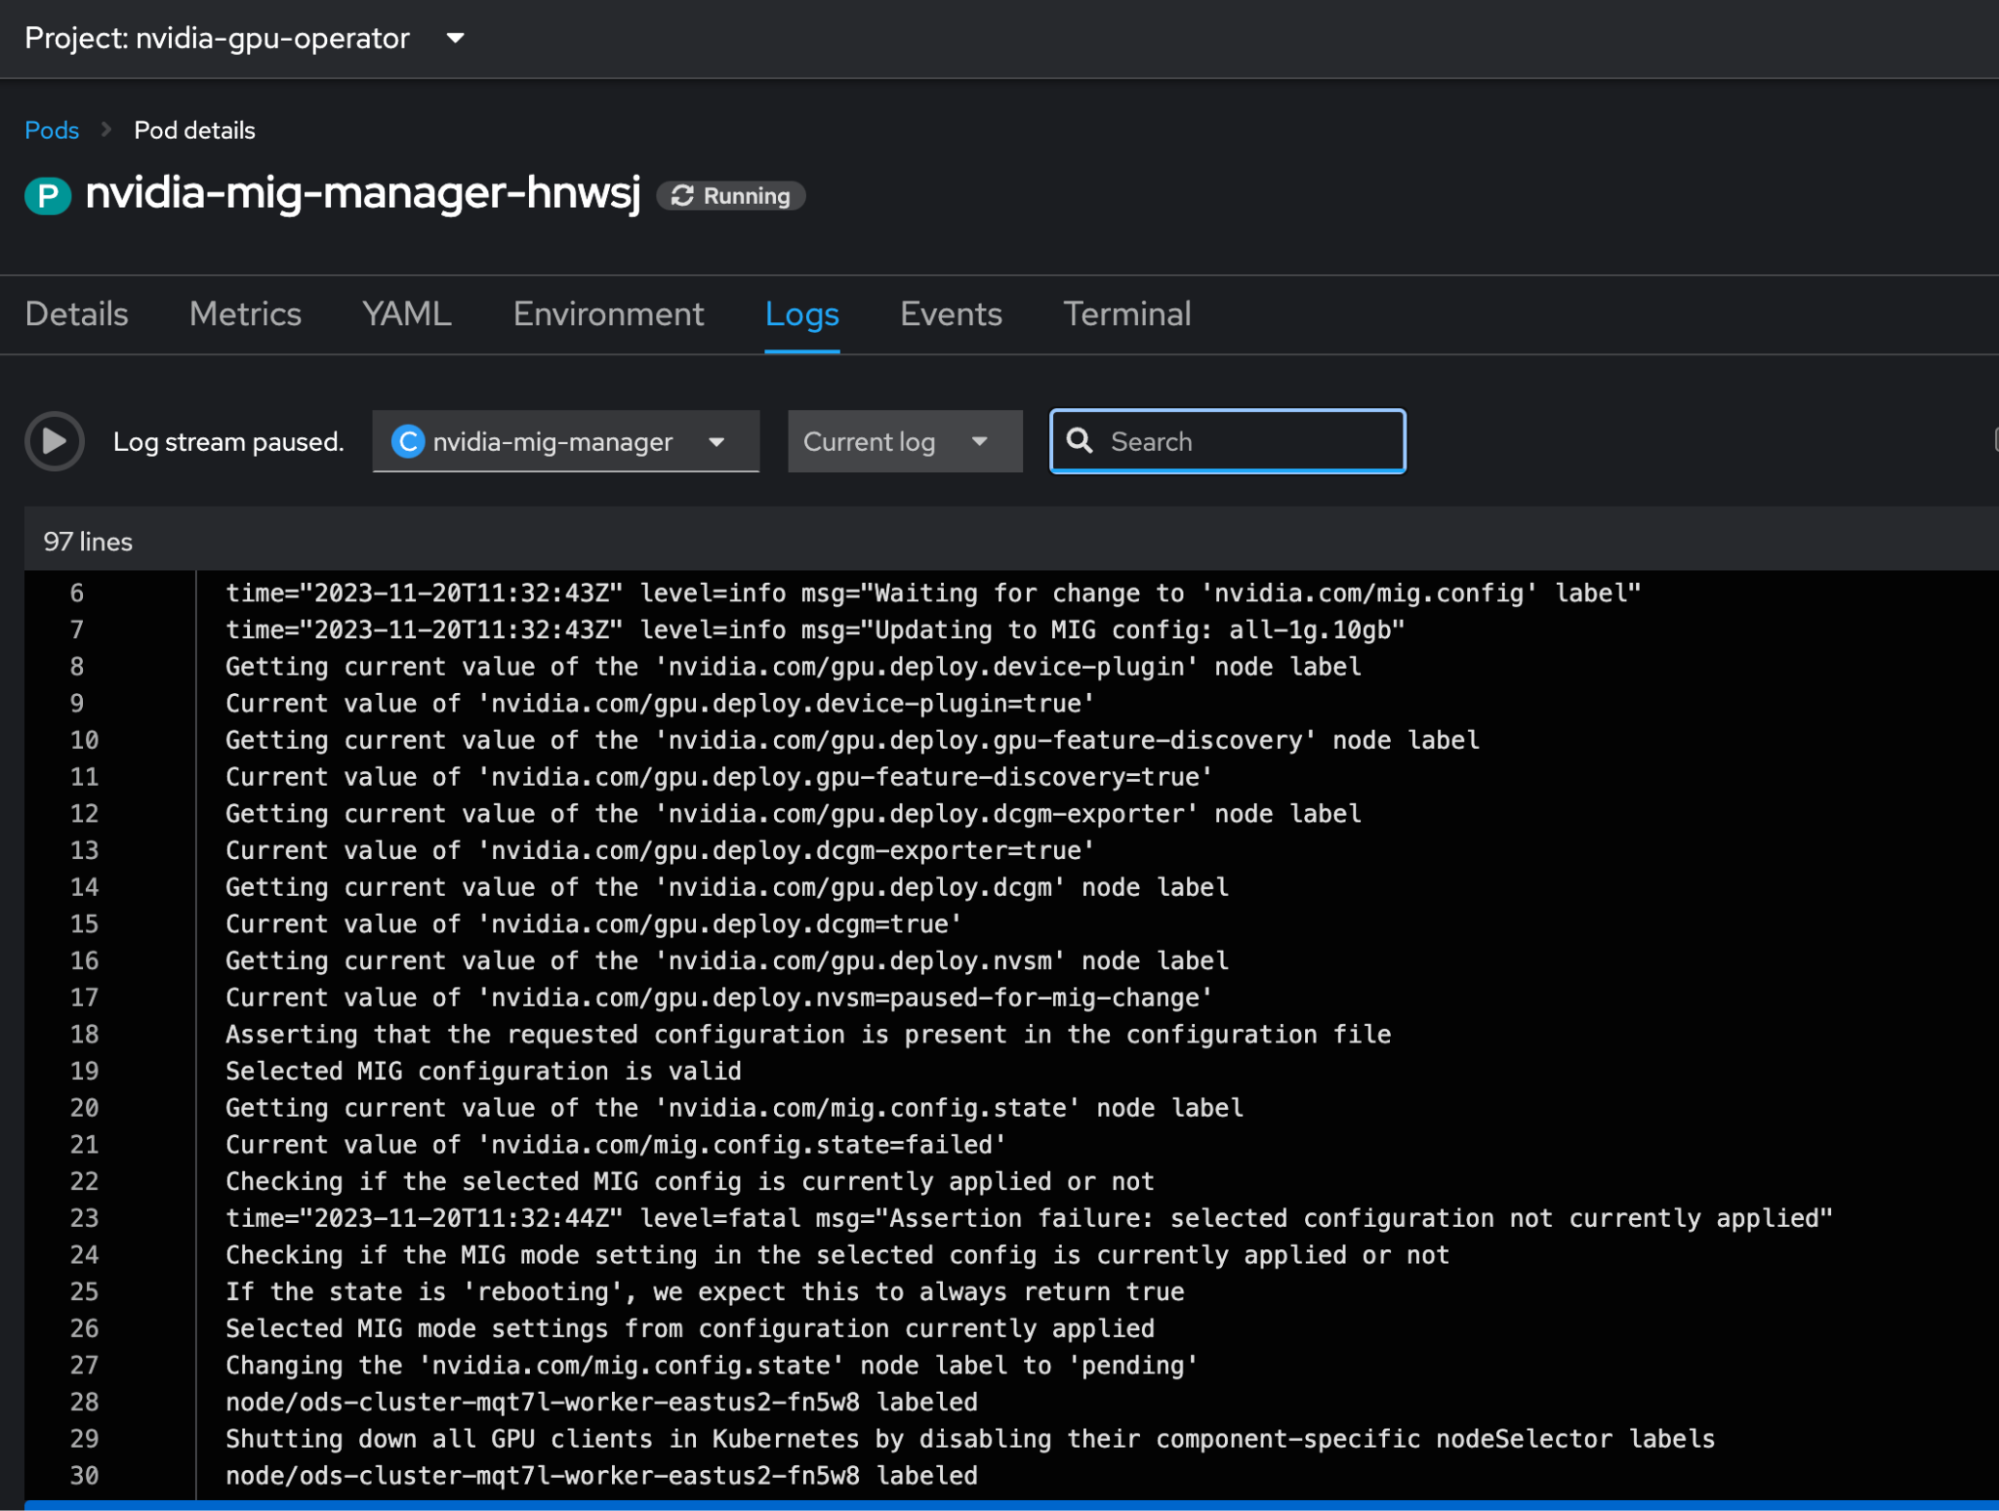
Task: Click the Running status sync icon
Action: click(x=682, y=196)
